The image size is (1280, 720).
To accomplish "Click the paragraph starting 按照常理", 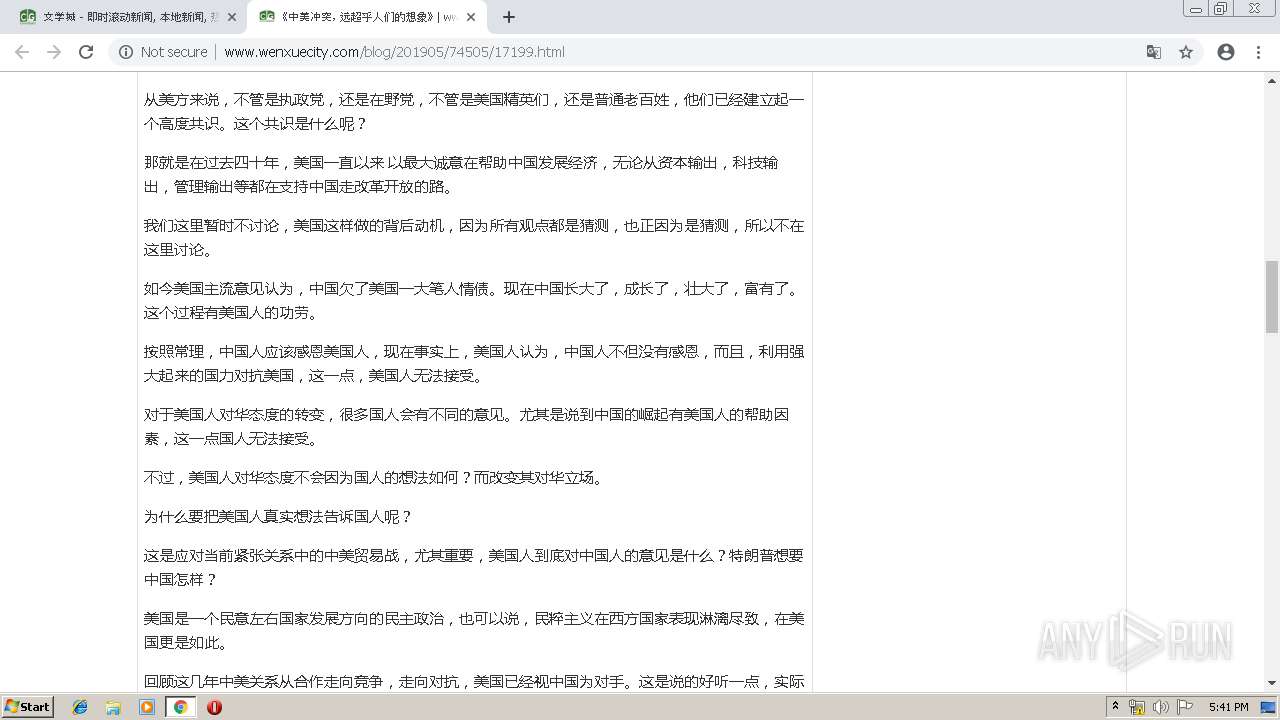I will coord(474,363).
